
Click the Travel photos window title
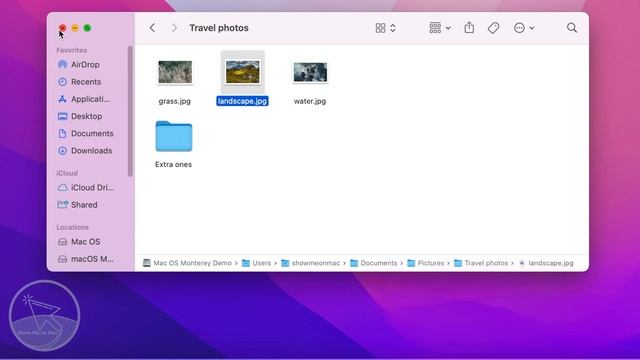[219, 28]
